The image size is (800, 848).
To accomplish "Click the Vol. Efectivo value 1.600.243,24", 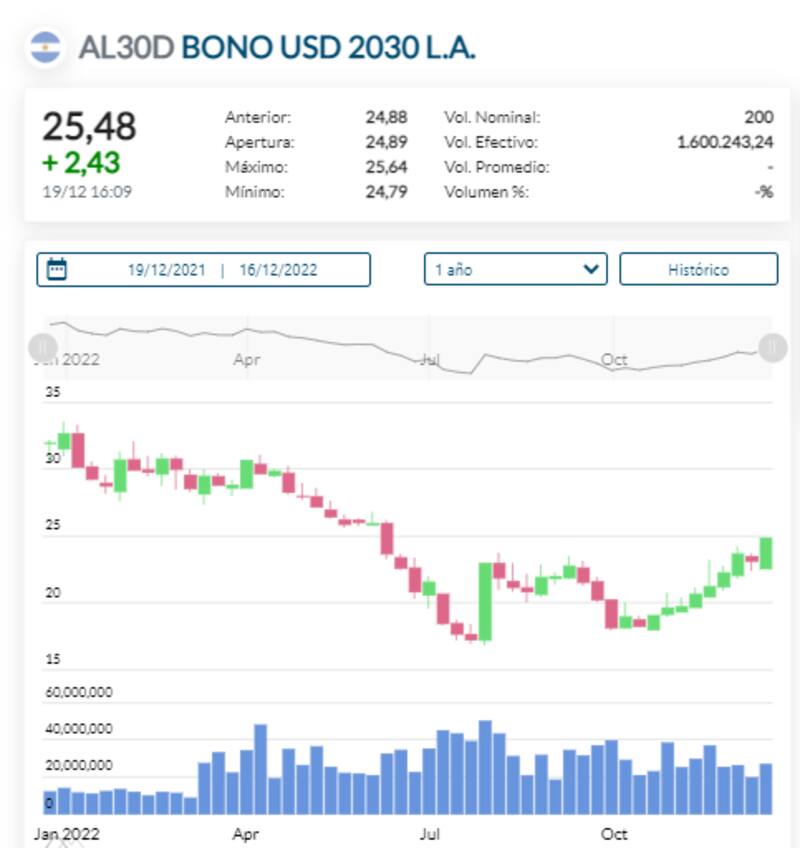I will [x=725, y=142].
